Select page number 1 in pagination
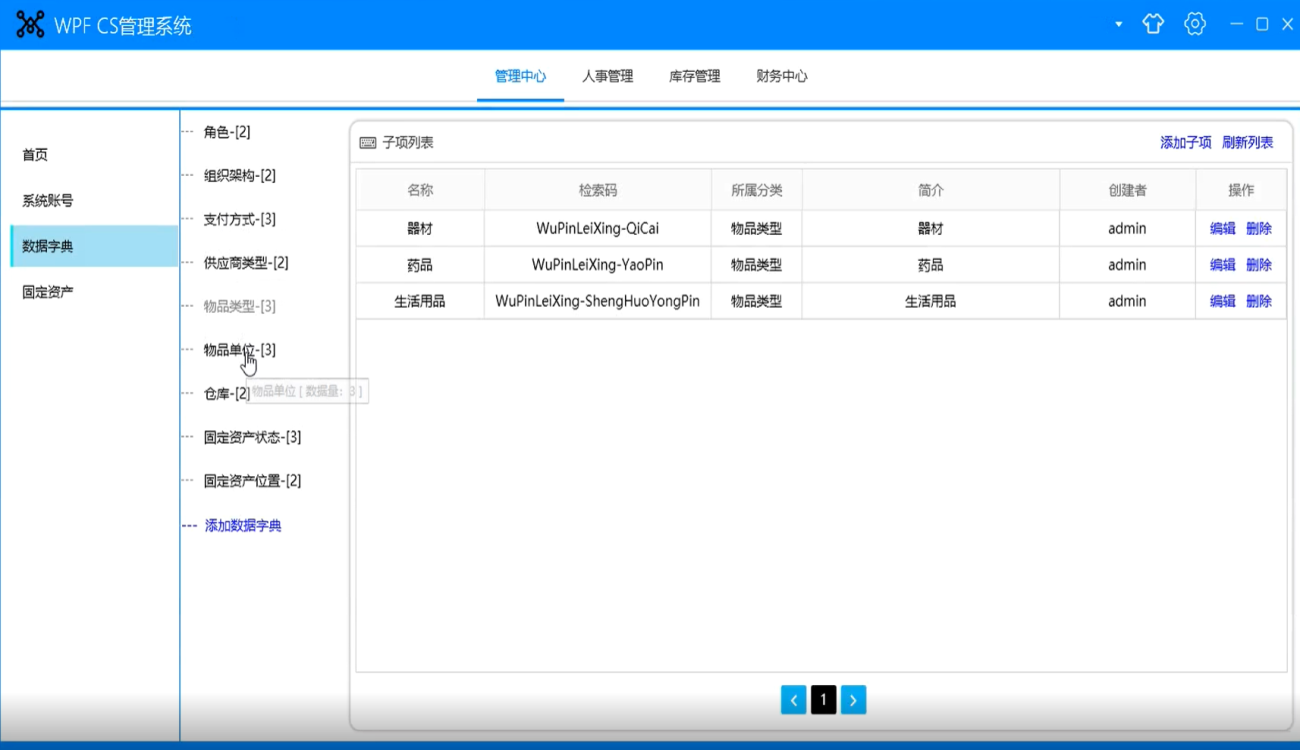The width and height of the screenshot is (1300, 750). click(823, 700)
